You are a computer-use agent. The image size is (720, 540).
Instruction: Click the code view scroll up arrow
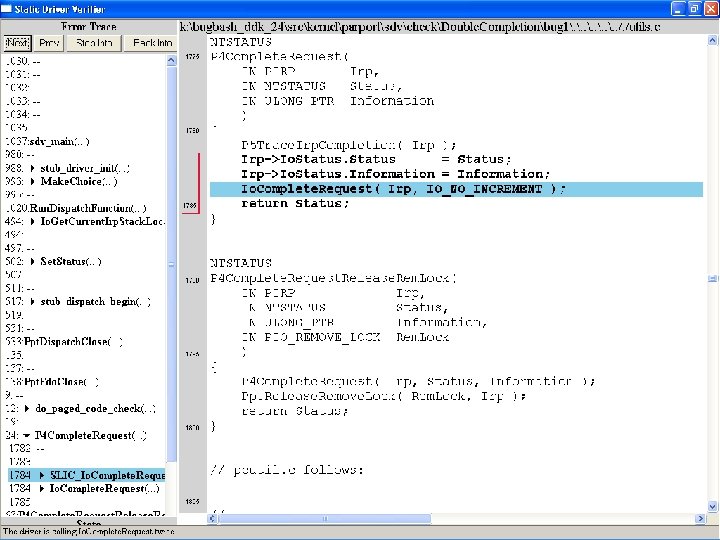713,40
